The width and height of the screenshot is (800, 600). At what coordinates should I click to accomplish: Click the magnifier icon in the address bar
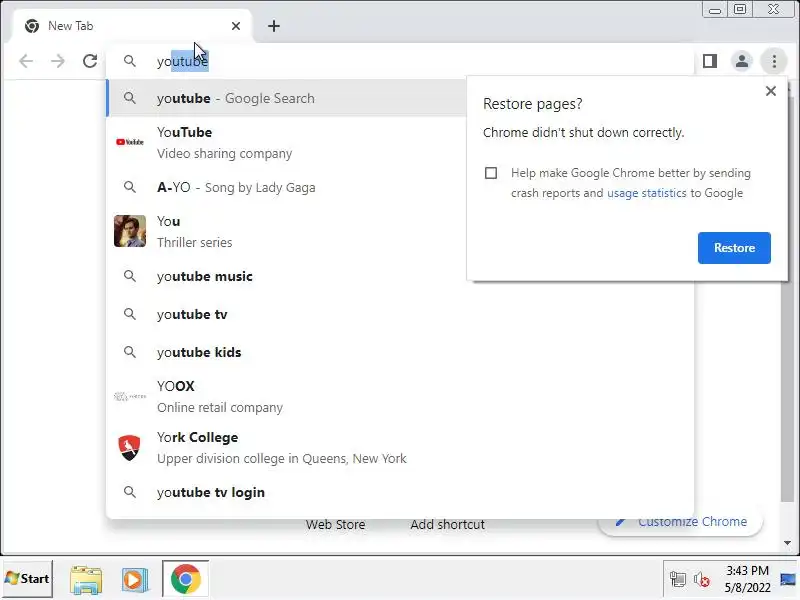click(x=130, y=61)
